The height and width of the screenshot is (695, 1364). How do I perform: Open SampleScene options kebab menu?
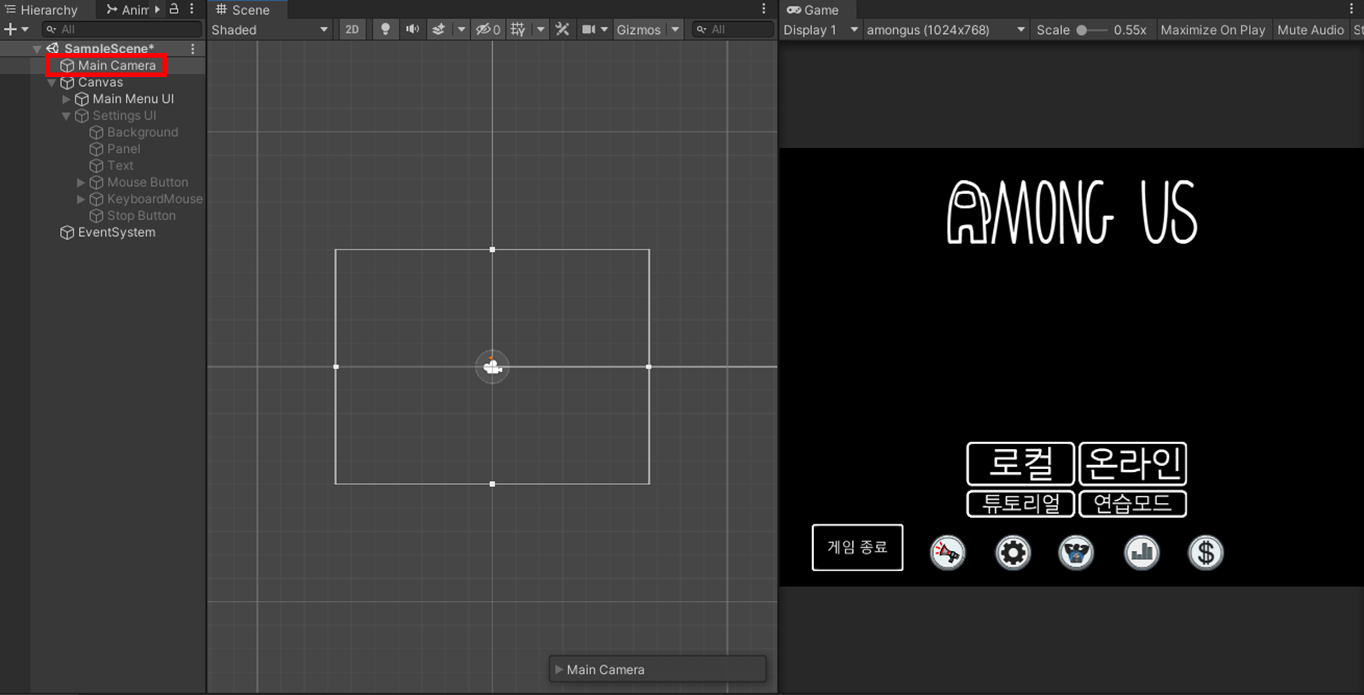[193, 48]
